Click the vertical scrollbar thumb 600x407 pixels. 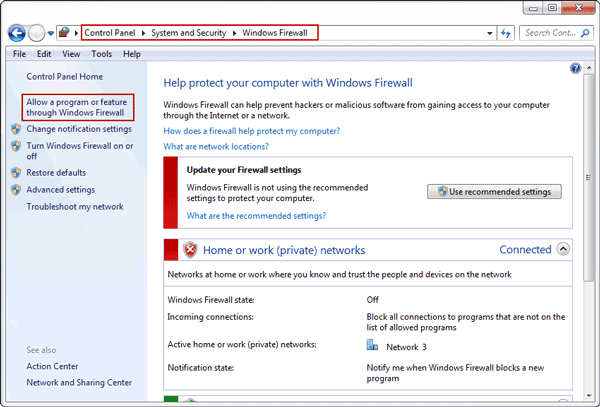(588, 177)
